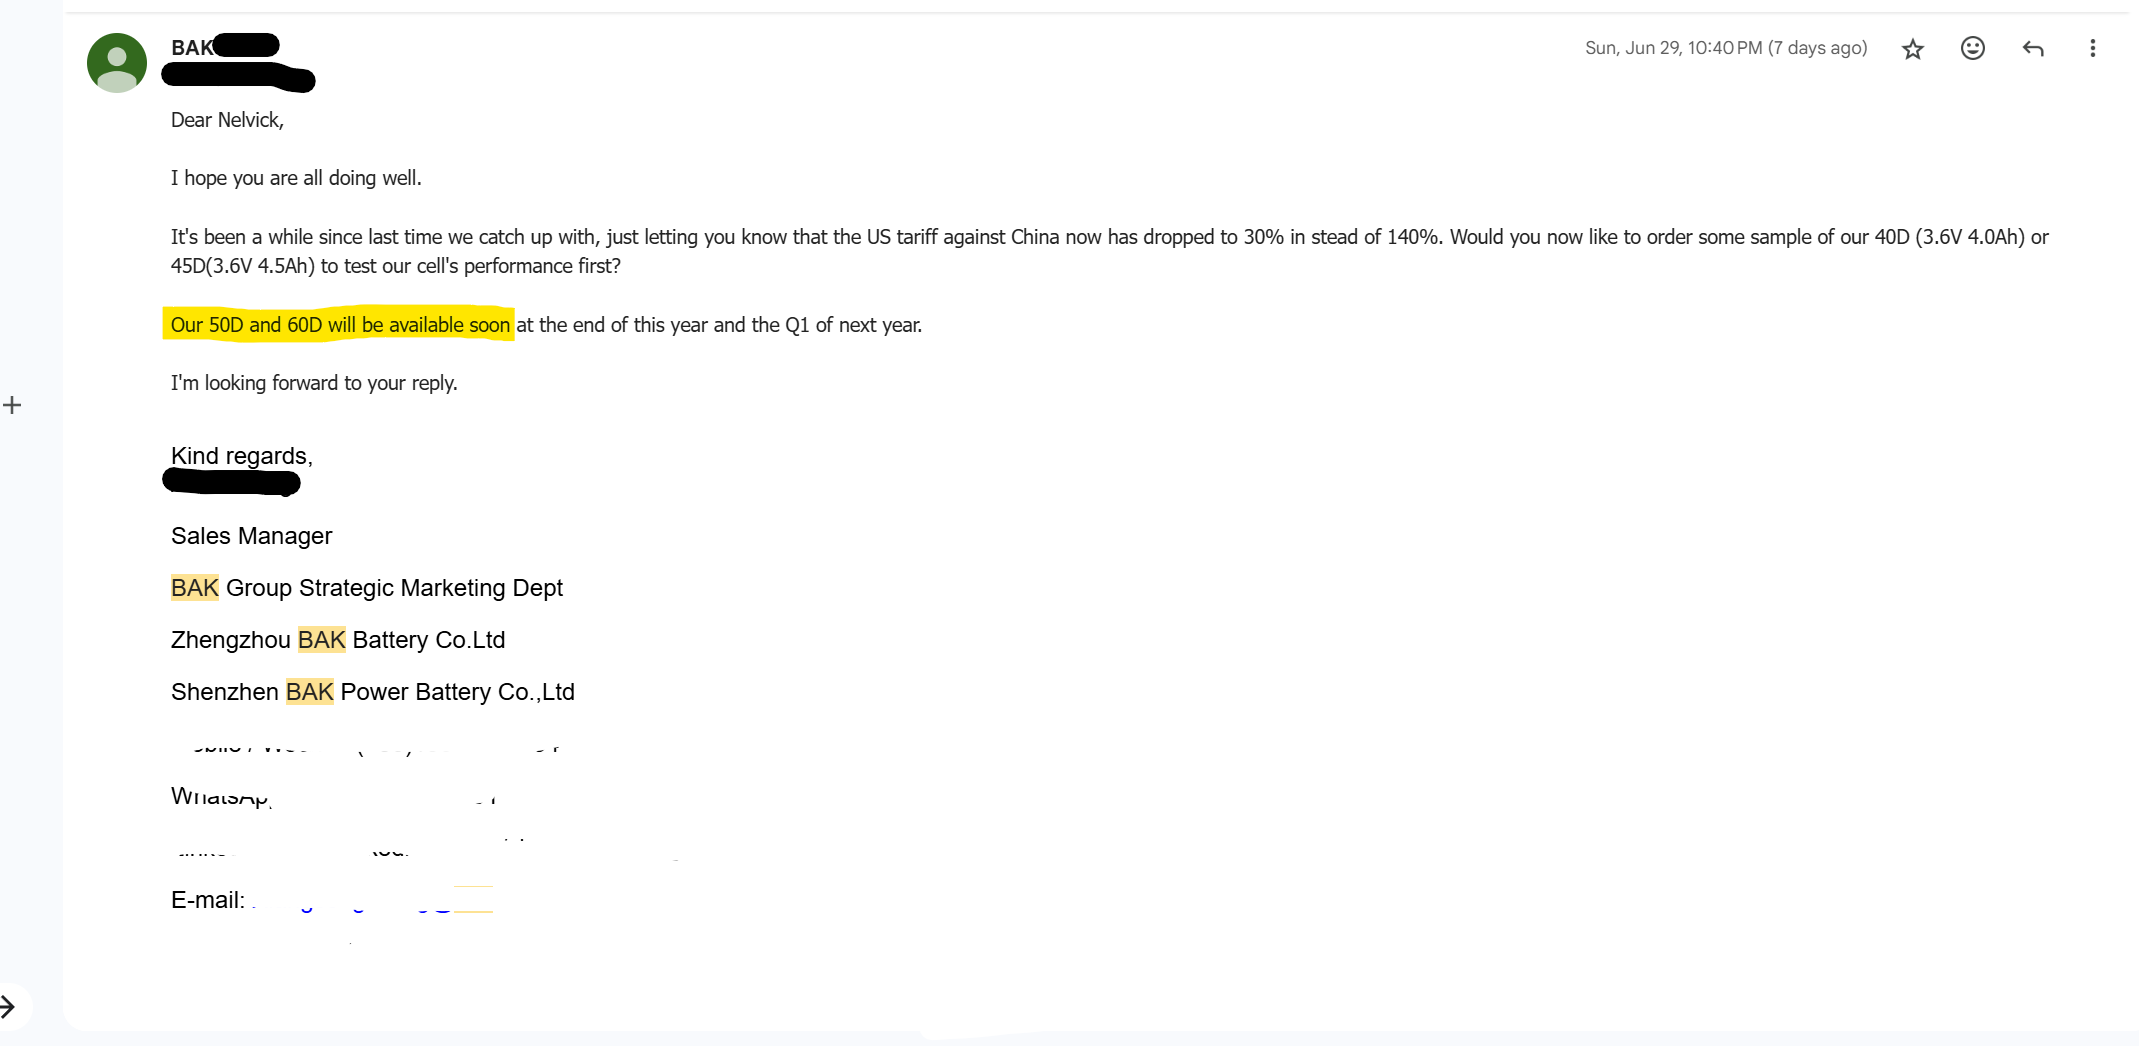The width and height of the screenshot is (2139, 1046).
Task: Click the yellow-highlighted 50D and 60D sentence
Action: (340, 325)
